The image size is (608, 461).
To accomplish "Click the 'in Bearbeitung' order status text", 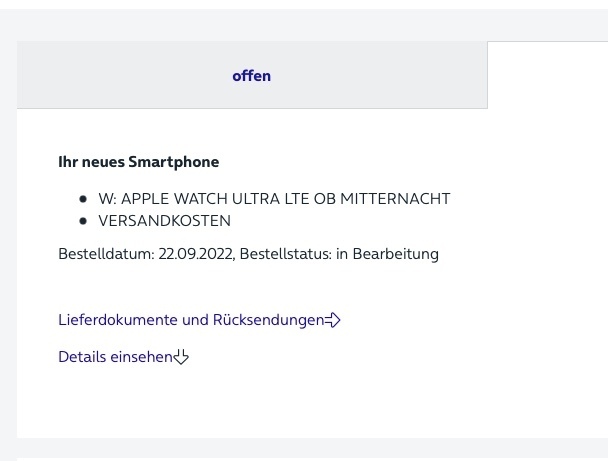I will pos(387,254).
